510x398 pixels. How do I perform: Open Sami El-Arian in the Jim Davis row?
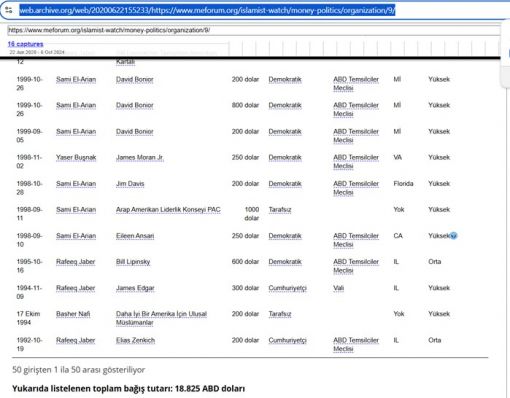(x=76, y=184)
